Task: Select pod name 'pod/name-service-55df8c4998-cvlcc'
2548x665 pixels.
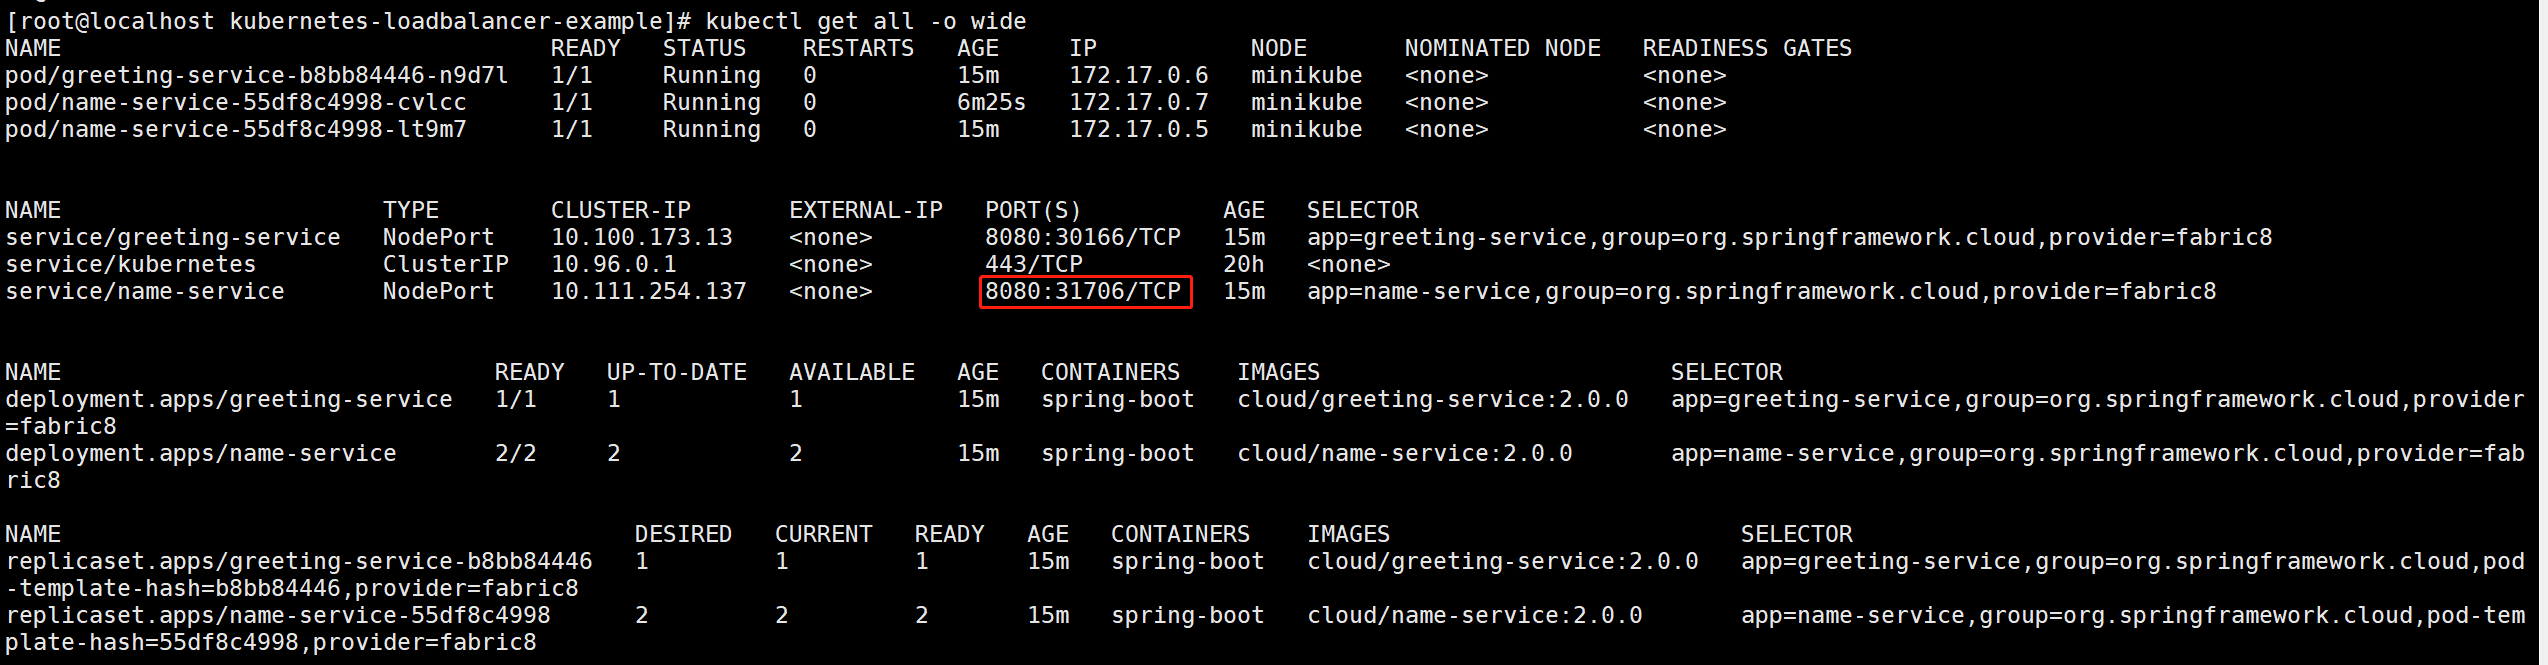Action: click(235, 102)
